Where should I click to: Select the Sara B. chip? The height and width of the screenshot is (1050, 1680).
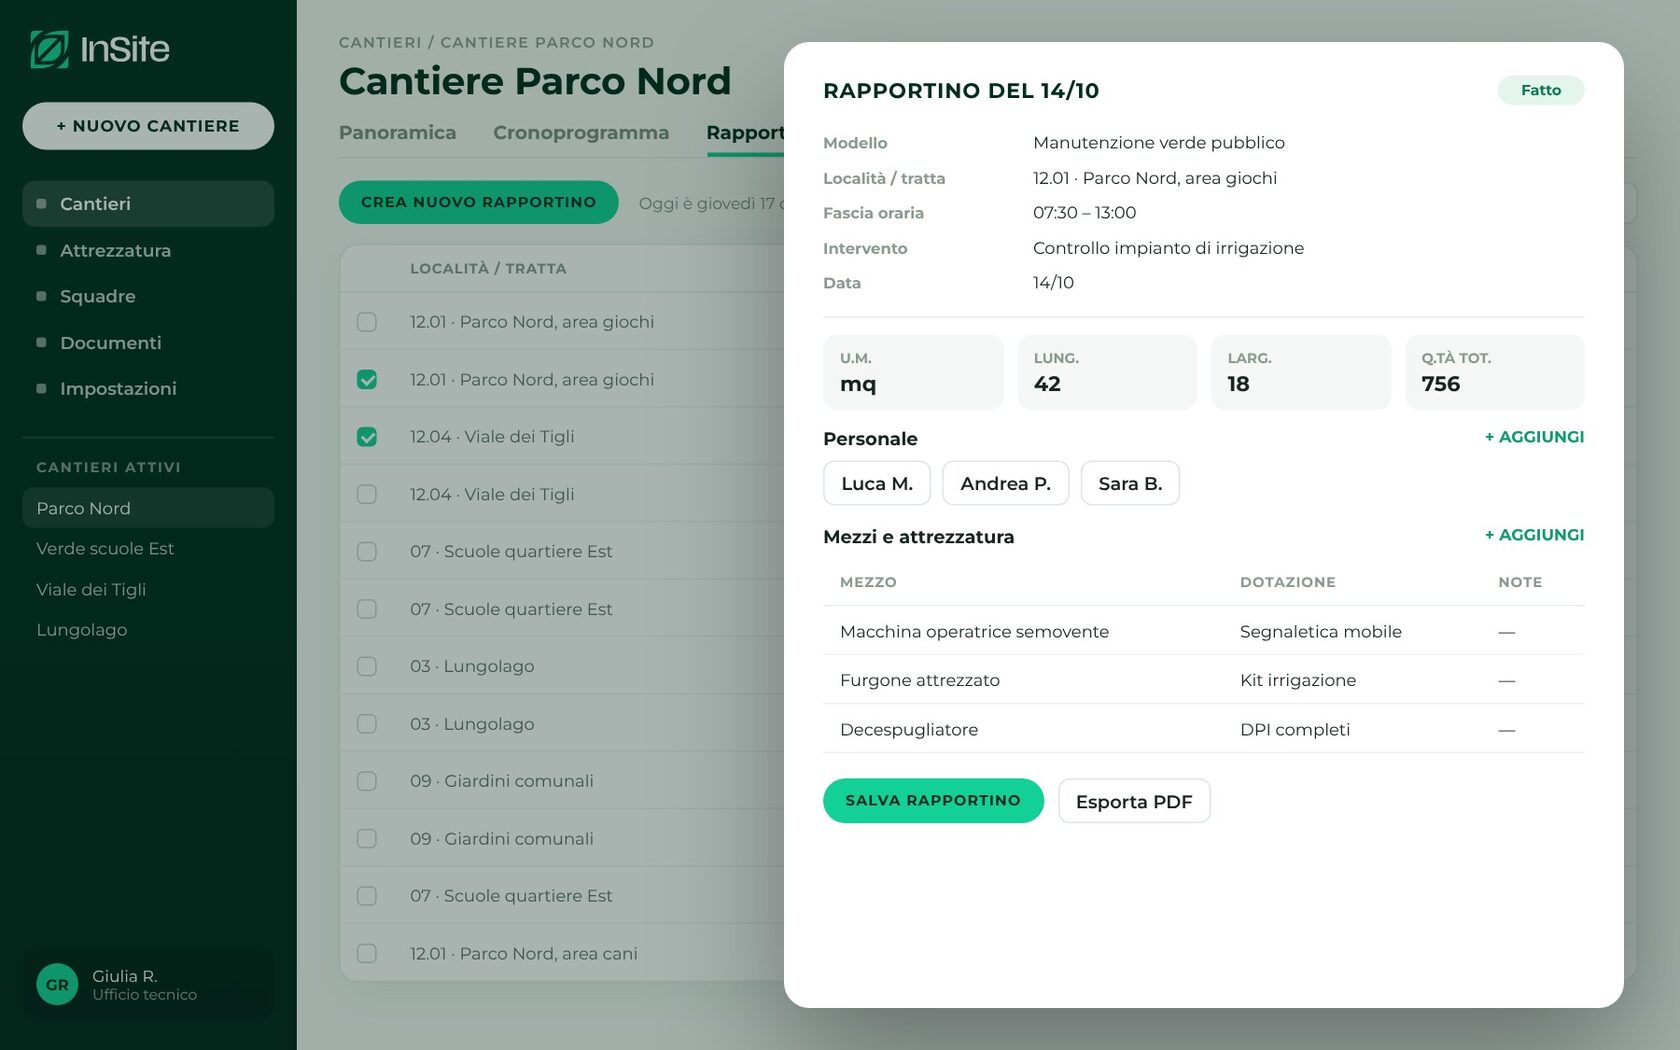1130,484
